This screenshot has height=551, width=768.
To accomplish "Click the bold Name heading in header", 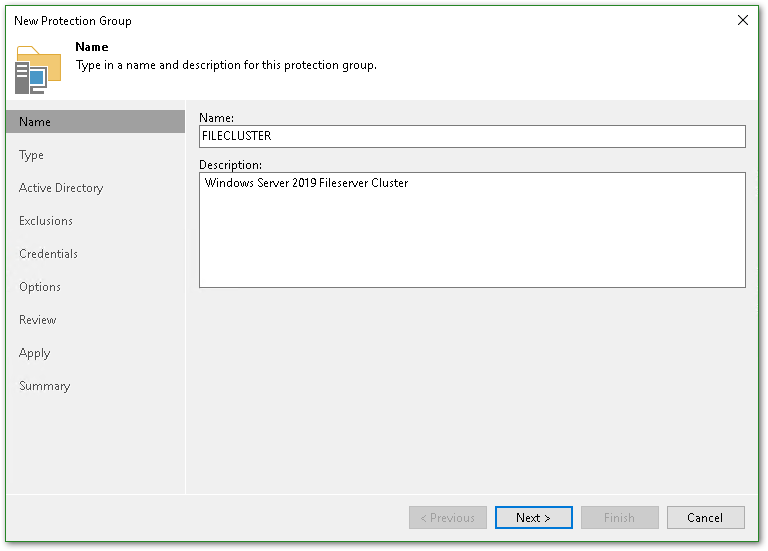I will (92, 47).
